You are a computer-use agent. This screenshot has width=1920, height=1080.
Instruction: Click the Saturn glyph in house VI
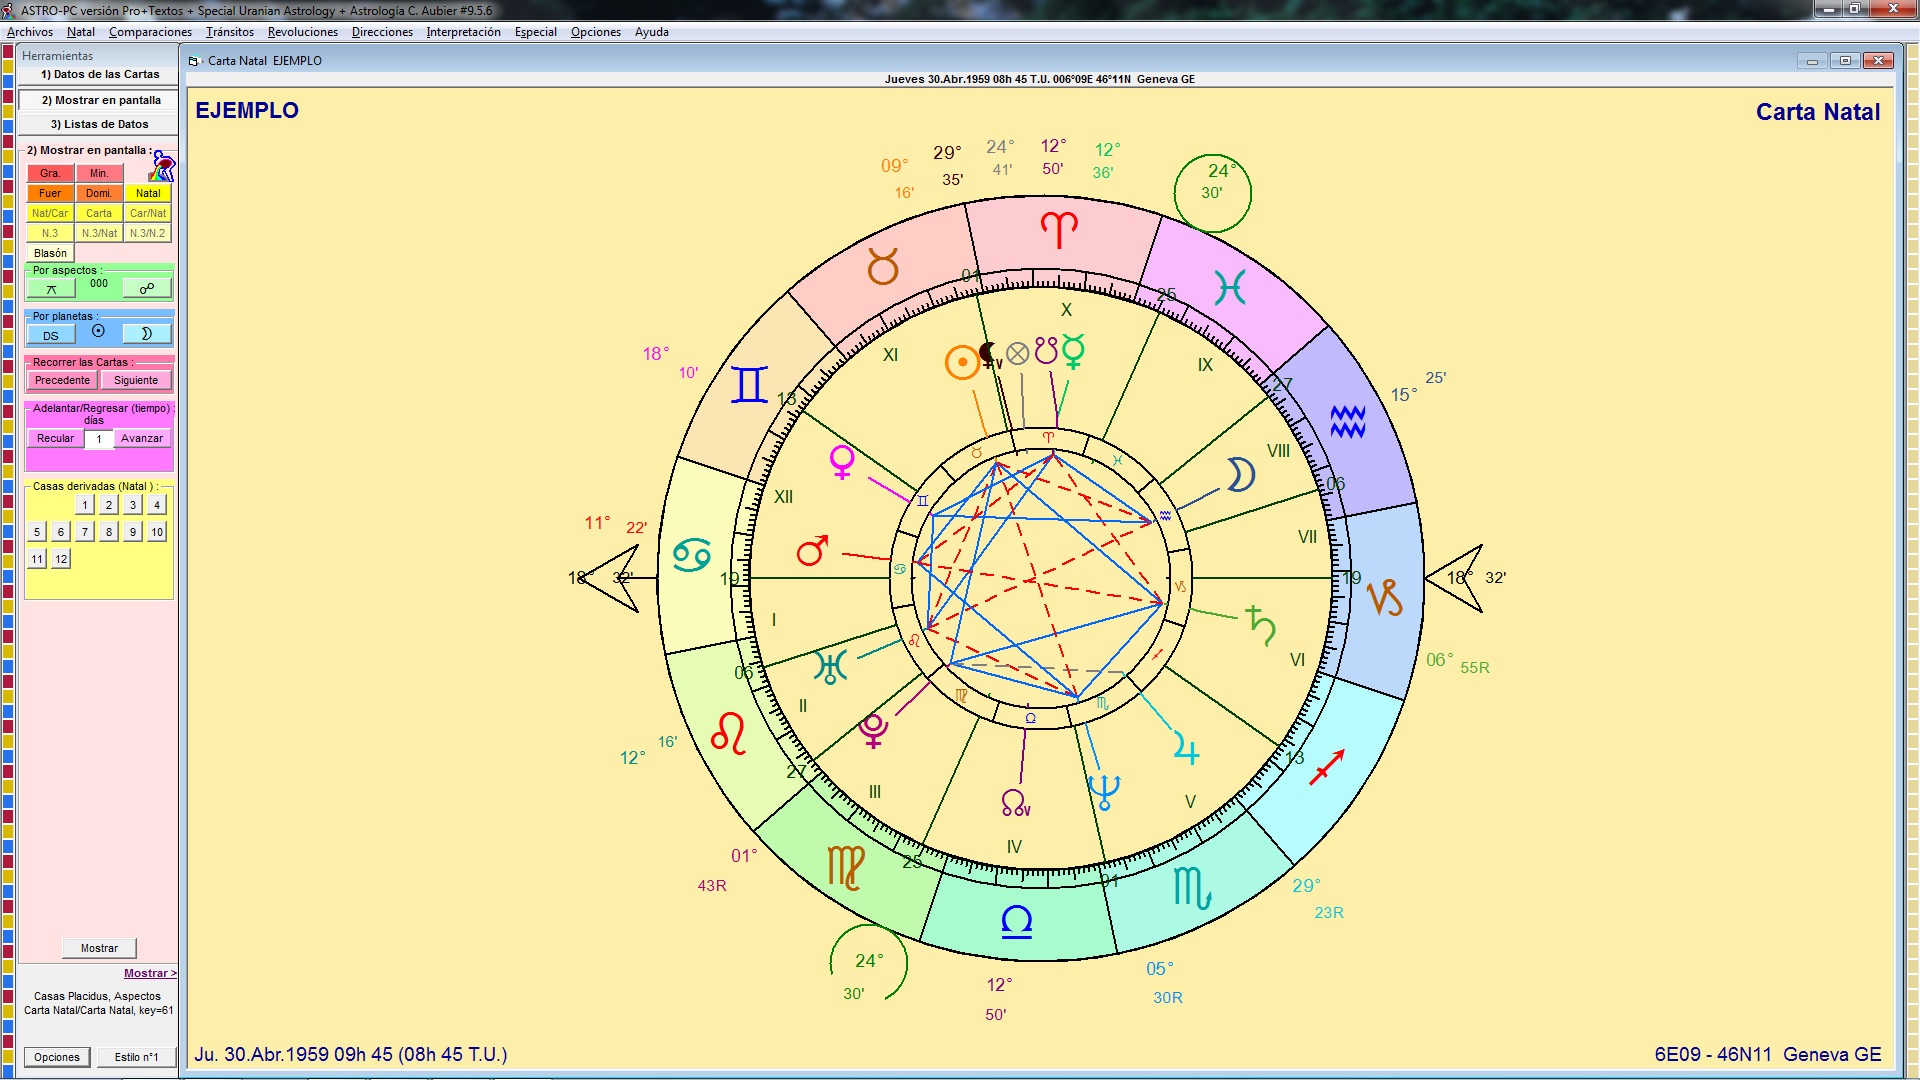pyautogui.click(x=1260, y=626)
